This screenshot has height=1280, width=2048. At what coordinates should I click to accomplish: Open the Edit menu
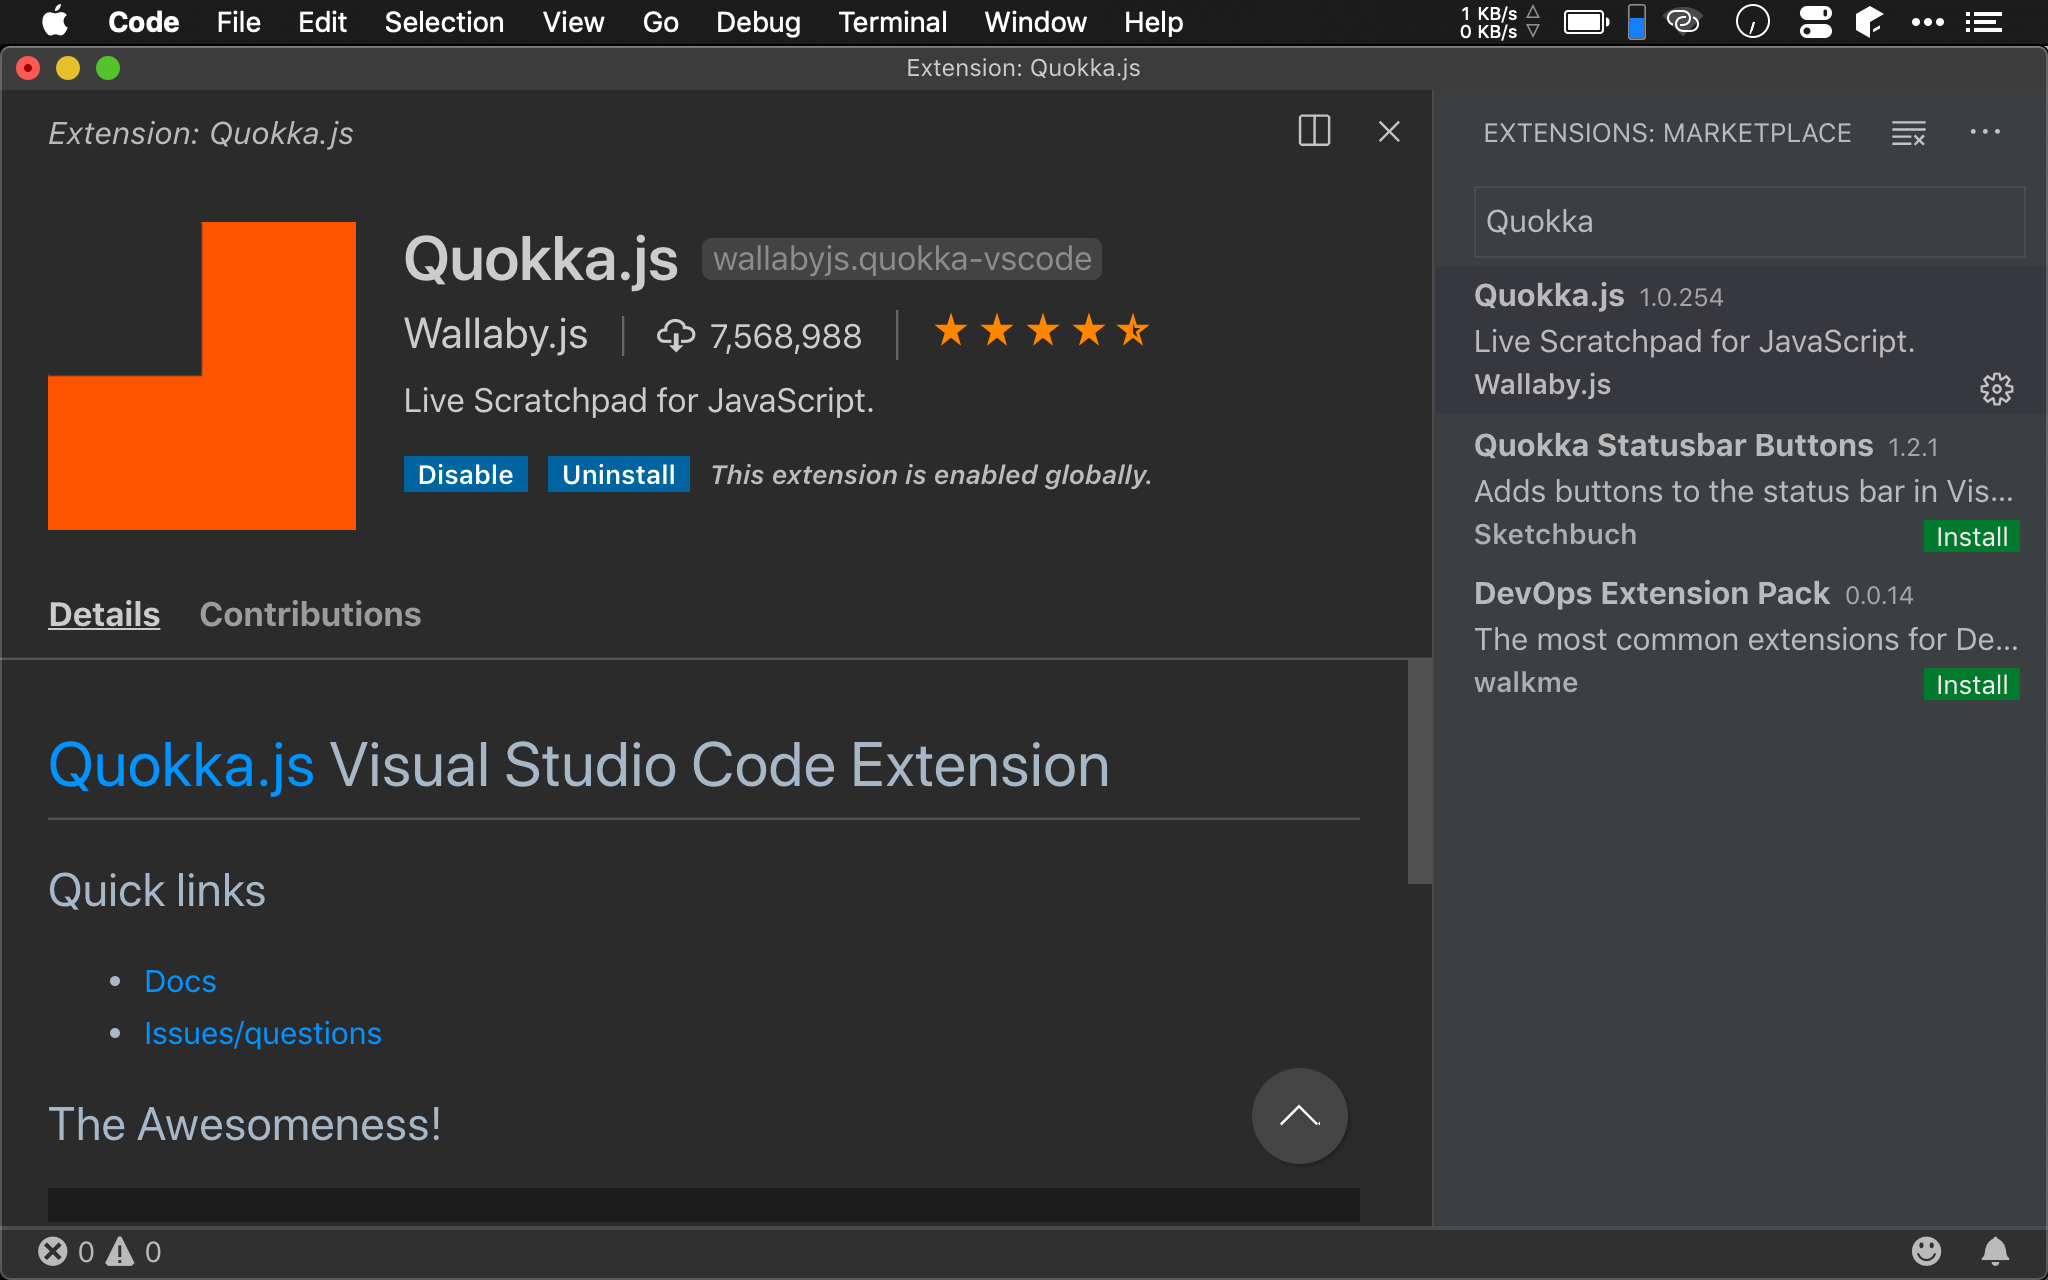[322, 22]
